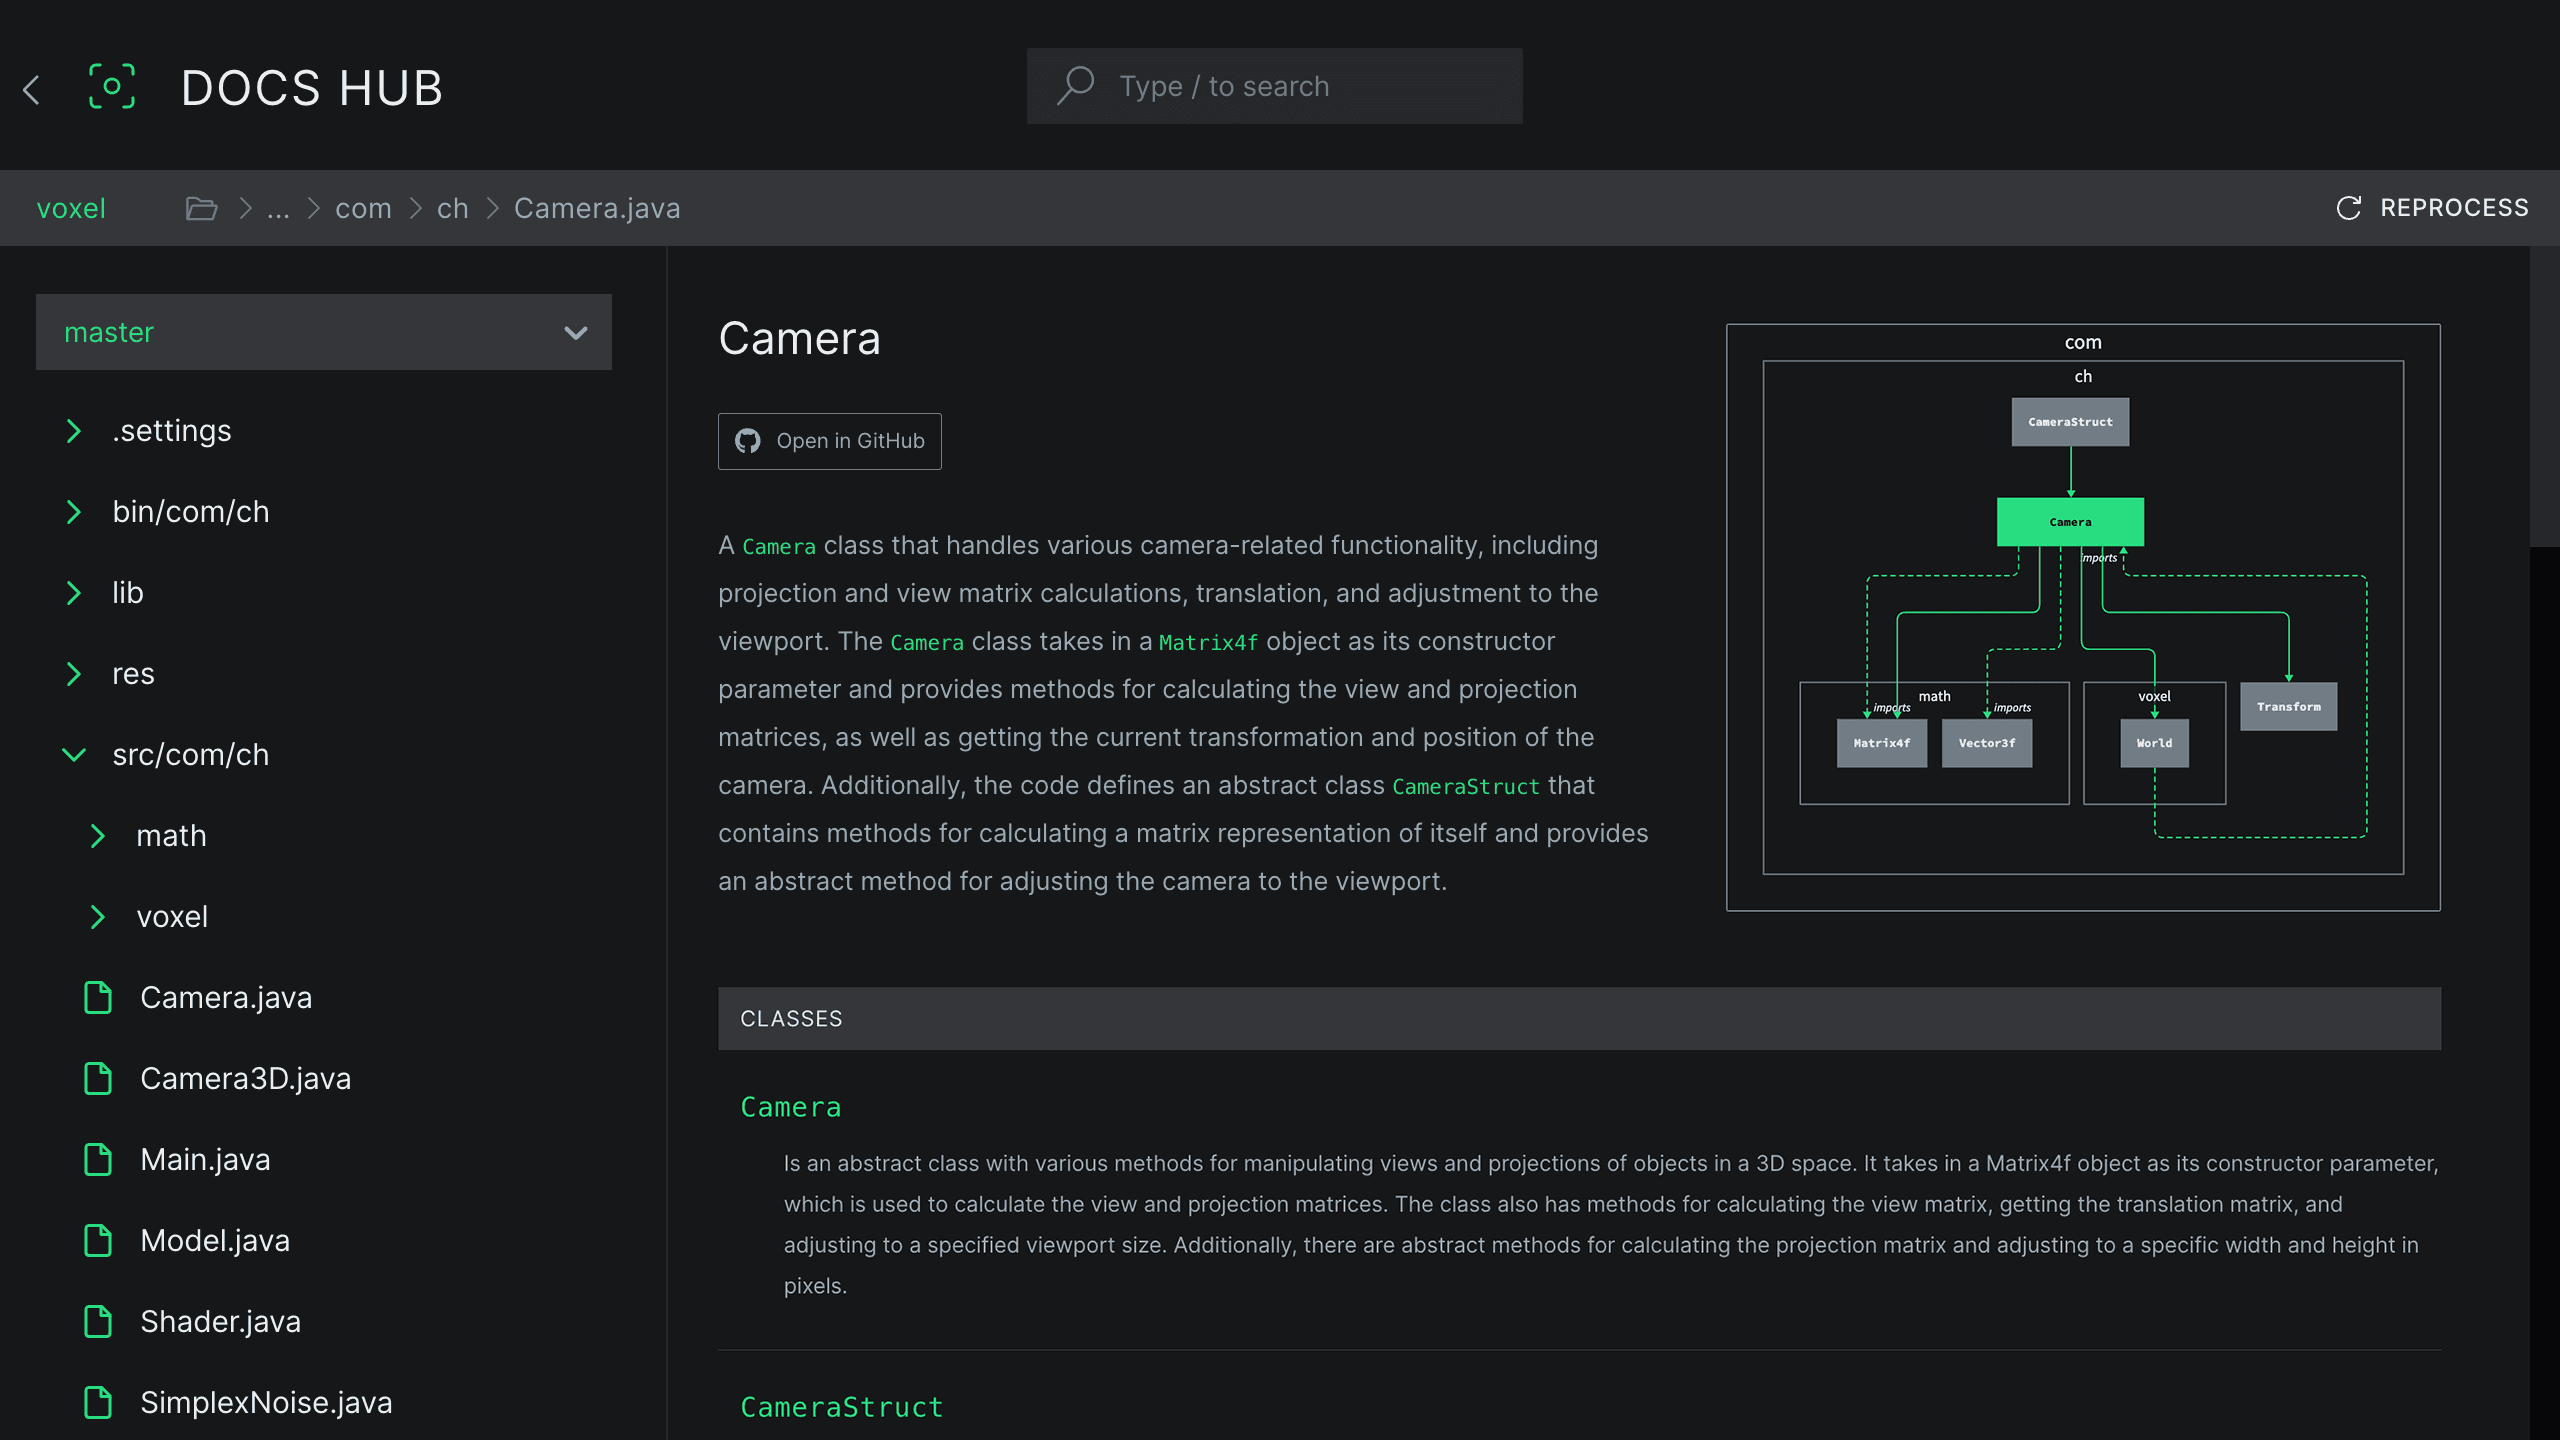Screen dimensions: 2560x1440
Task: Collapse the src/com/ch folder
Action: [72, 754]
